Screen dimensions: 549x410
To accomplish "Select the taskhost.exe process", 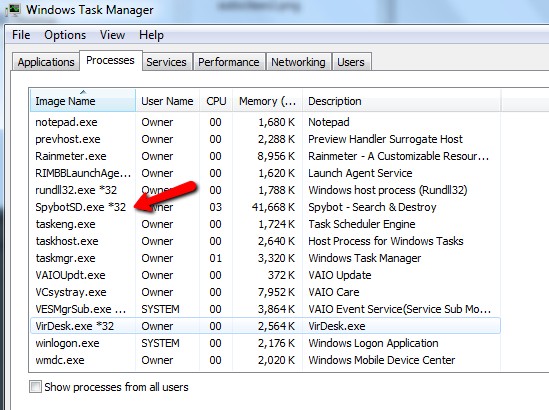I will point(265,241).
